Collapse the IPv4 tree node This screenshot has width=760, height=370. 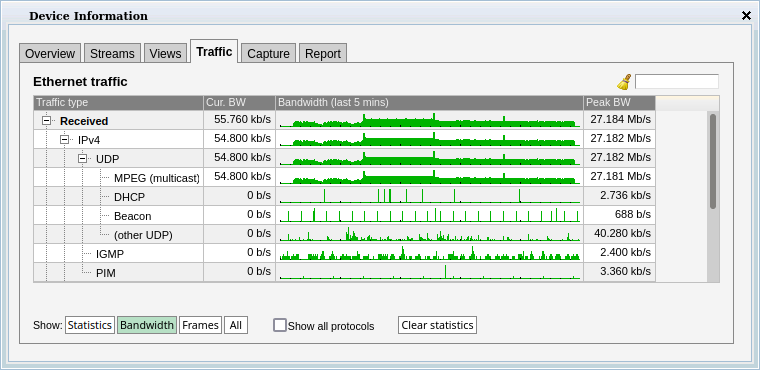click(x=64, y=140)
